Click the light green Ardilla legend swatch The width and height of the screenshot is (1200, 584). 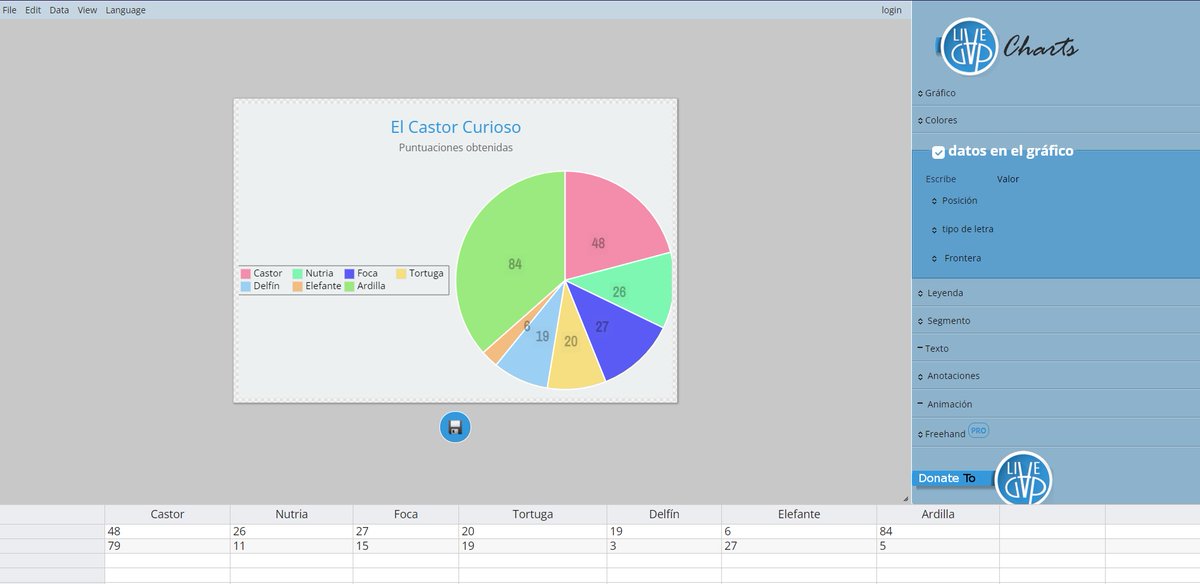pyautogui.click(x=349, y=286)
